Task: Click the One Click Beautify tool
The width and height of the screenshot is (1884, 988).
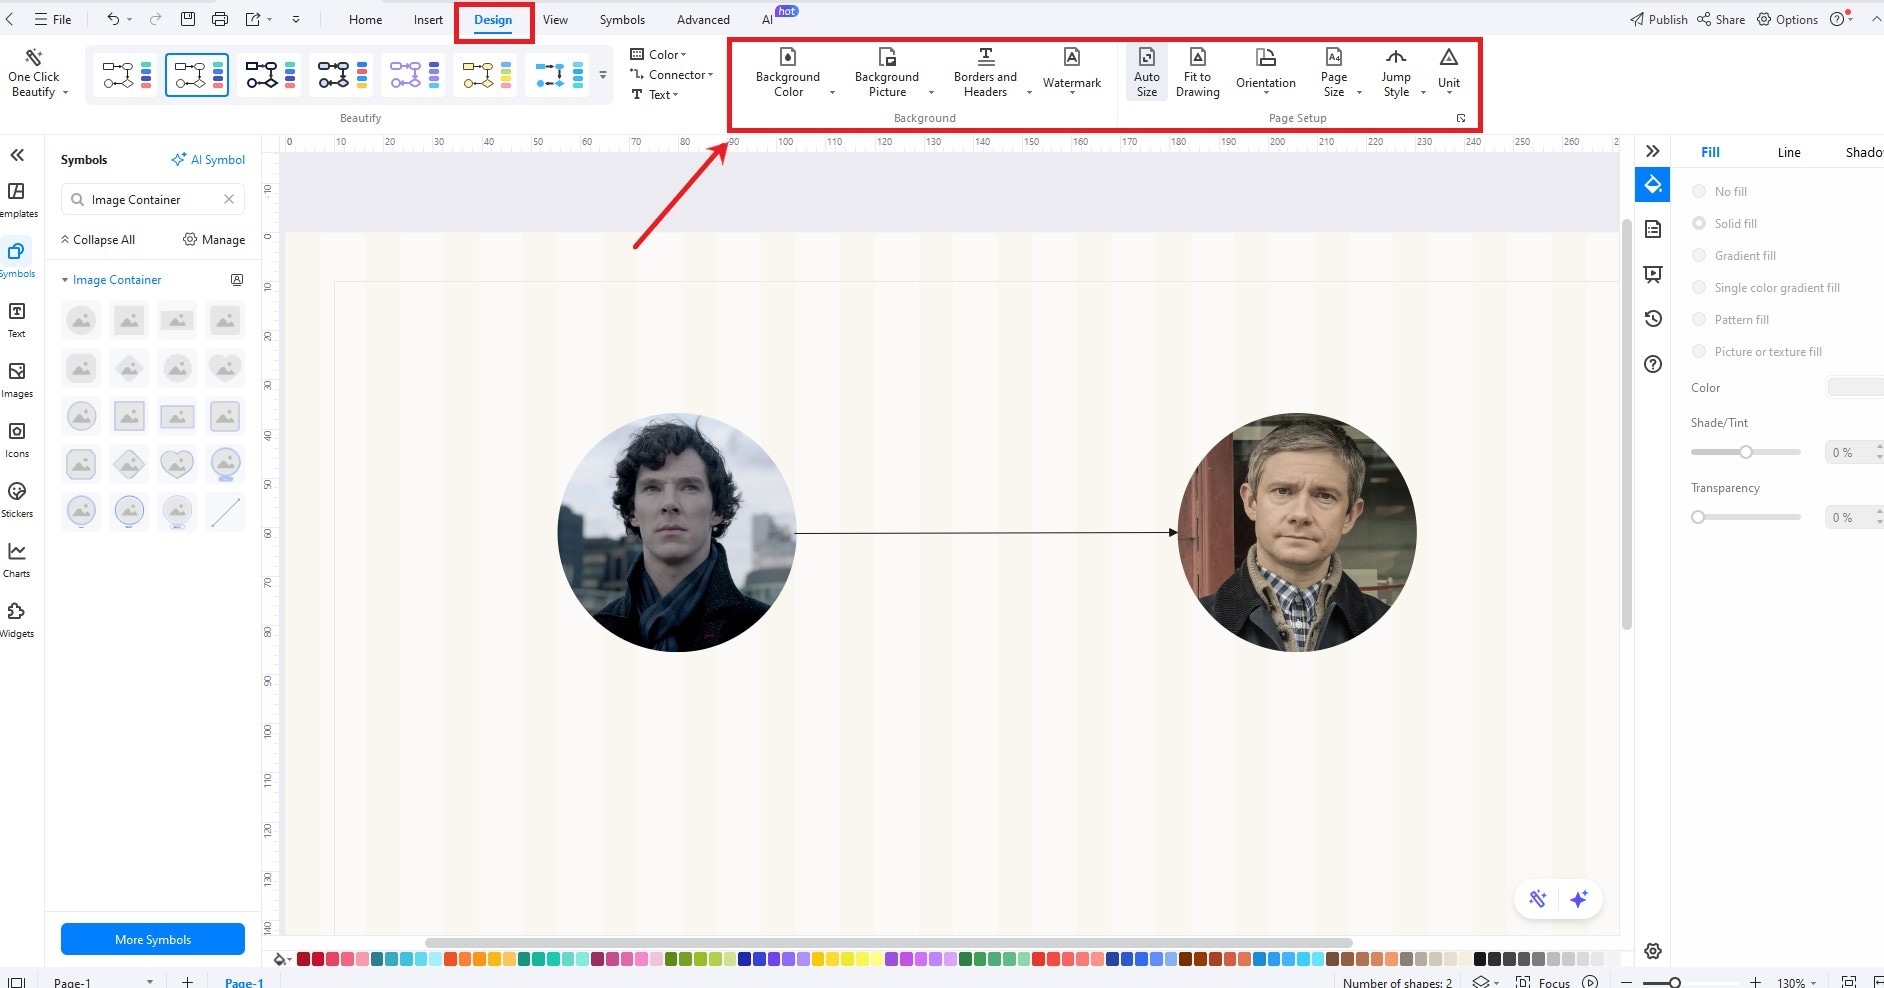Action: click(37, 74)
